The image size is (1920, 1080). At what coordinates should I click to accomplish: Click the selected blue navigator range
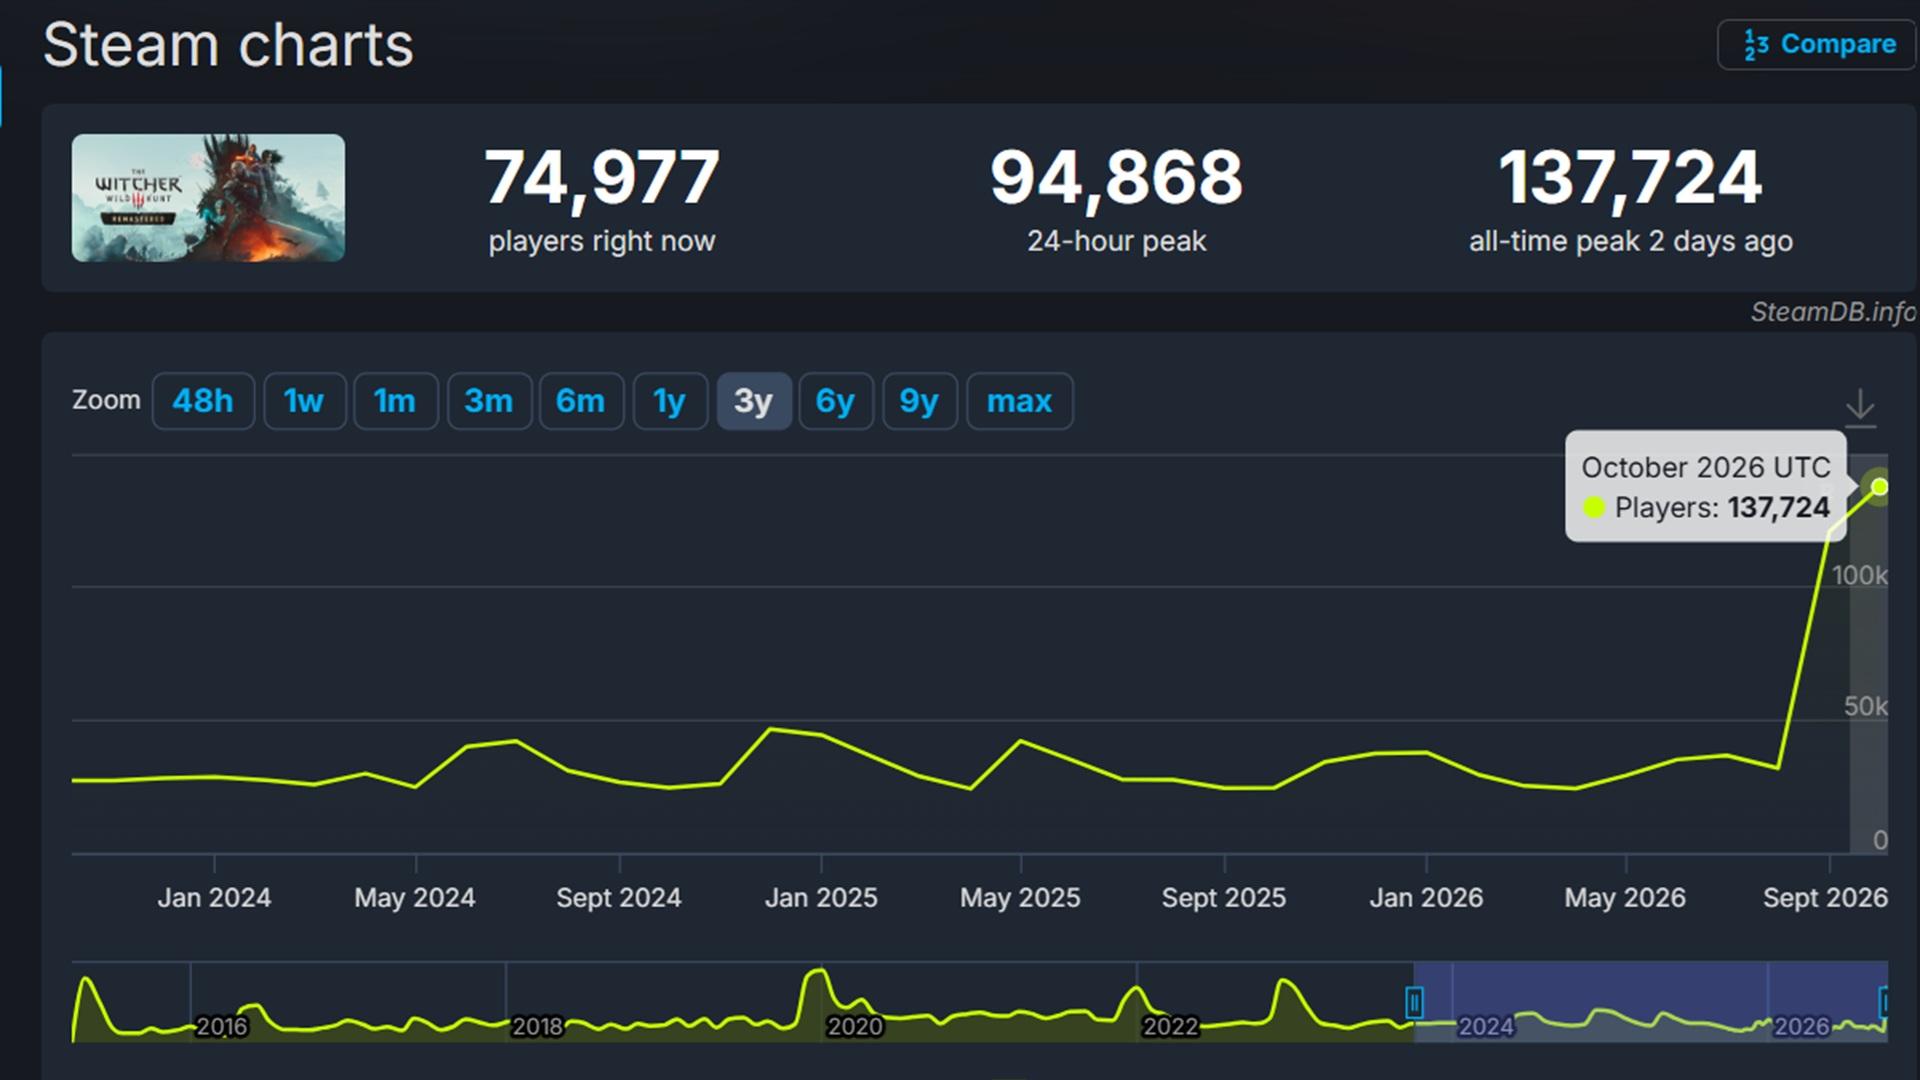[x=1650, y=1002]
